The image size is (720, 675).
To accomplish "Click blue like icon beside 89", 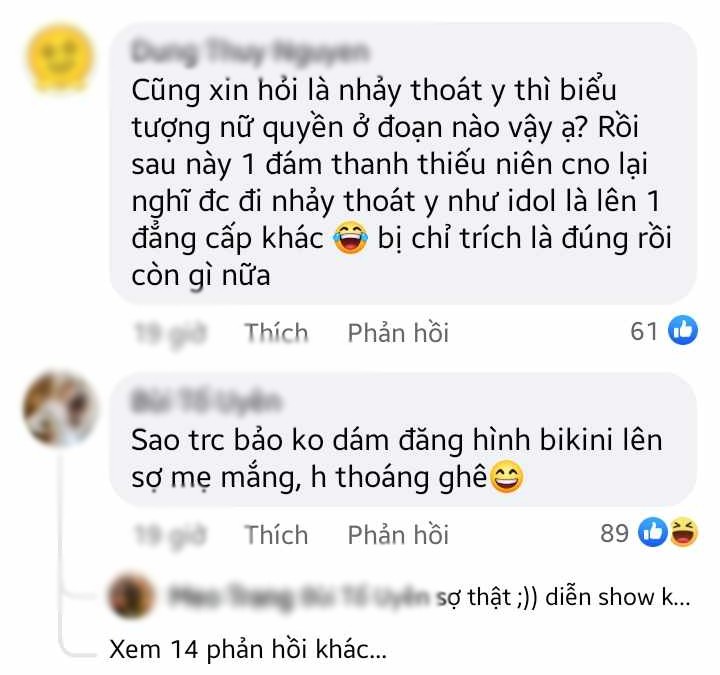I will pyautogui.click(x=653, y=533).
